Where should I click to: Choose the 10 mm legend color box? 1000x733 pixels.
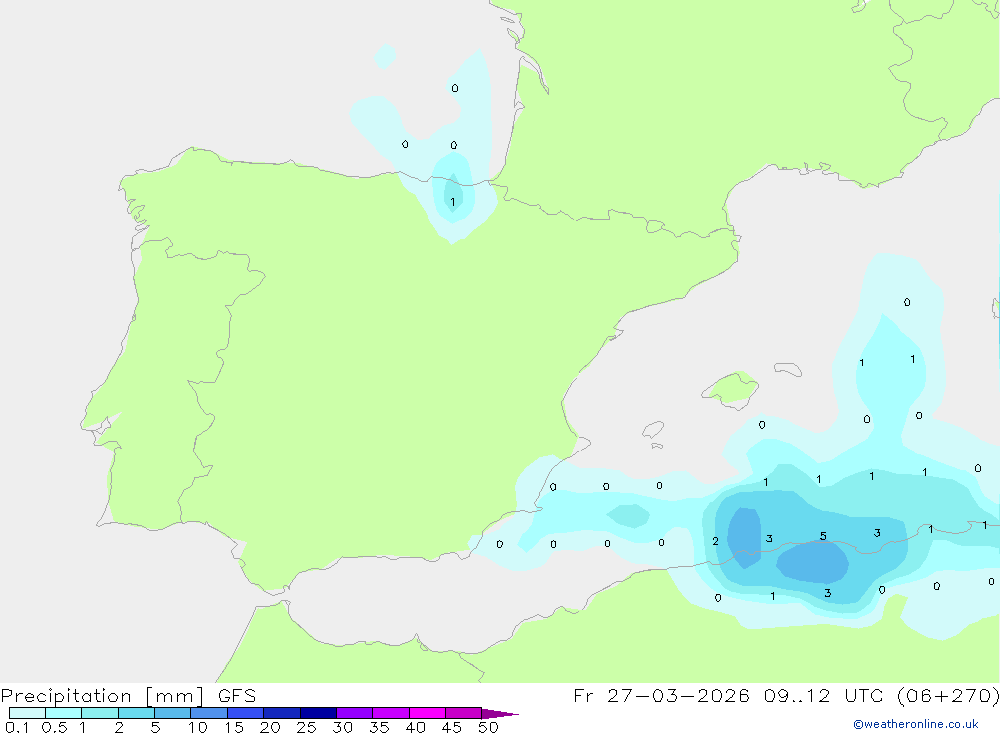coord(209,713)
